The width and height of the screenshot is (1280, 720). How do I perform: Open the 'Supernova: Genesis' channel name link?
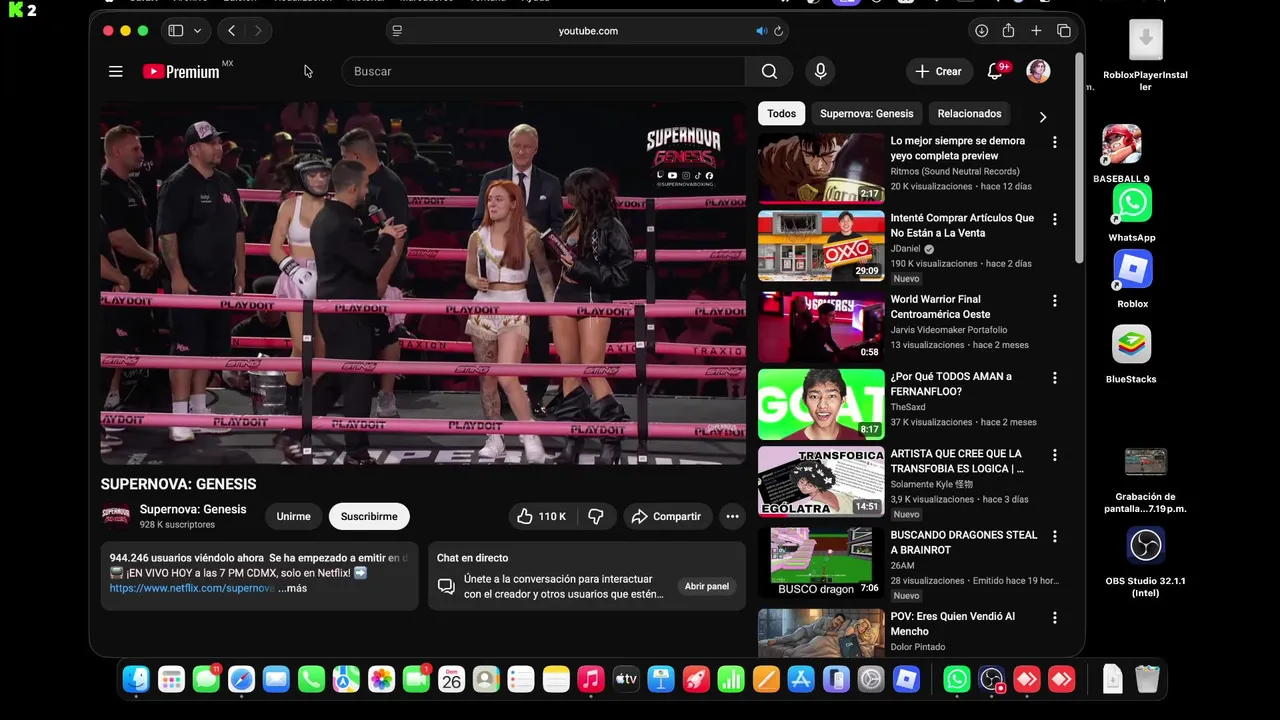point(193,509)
